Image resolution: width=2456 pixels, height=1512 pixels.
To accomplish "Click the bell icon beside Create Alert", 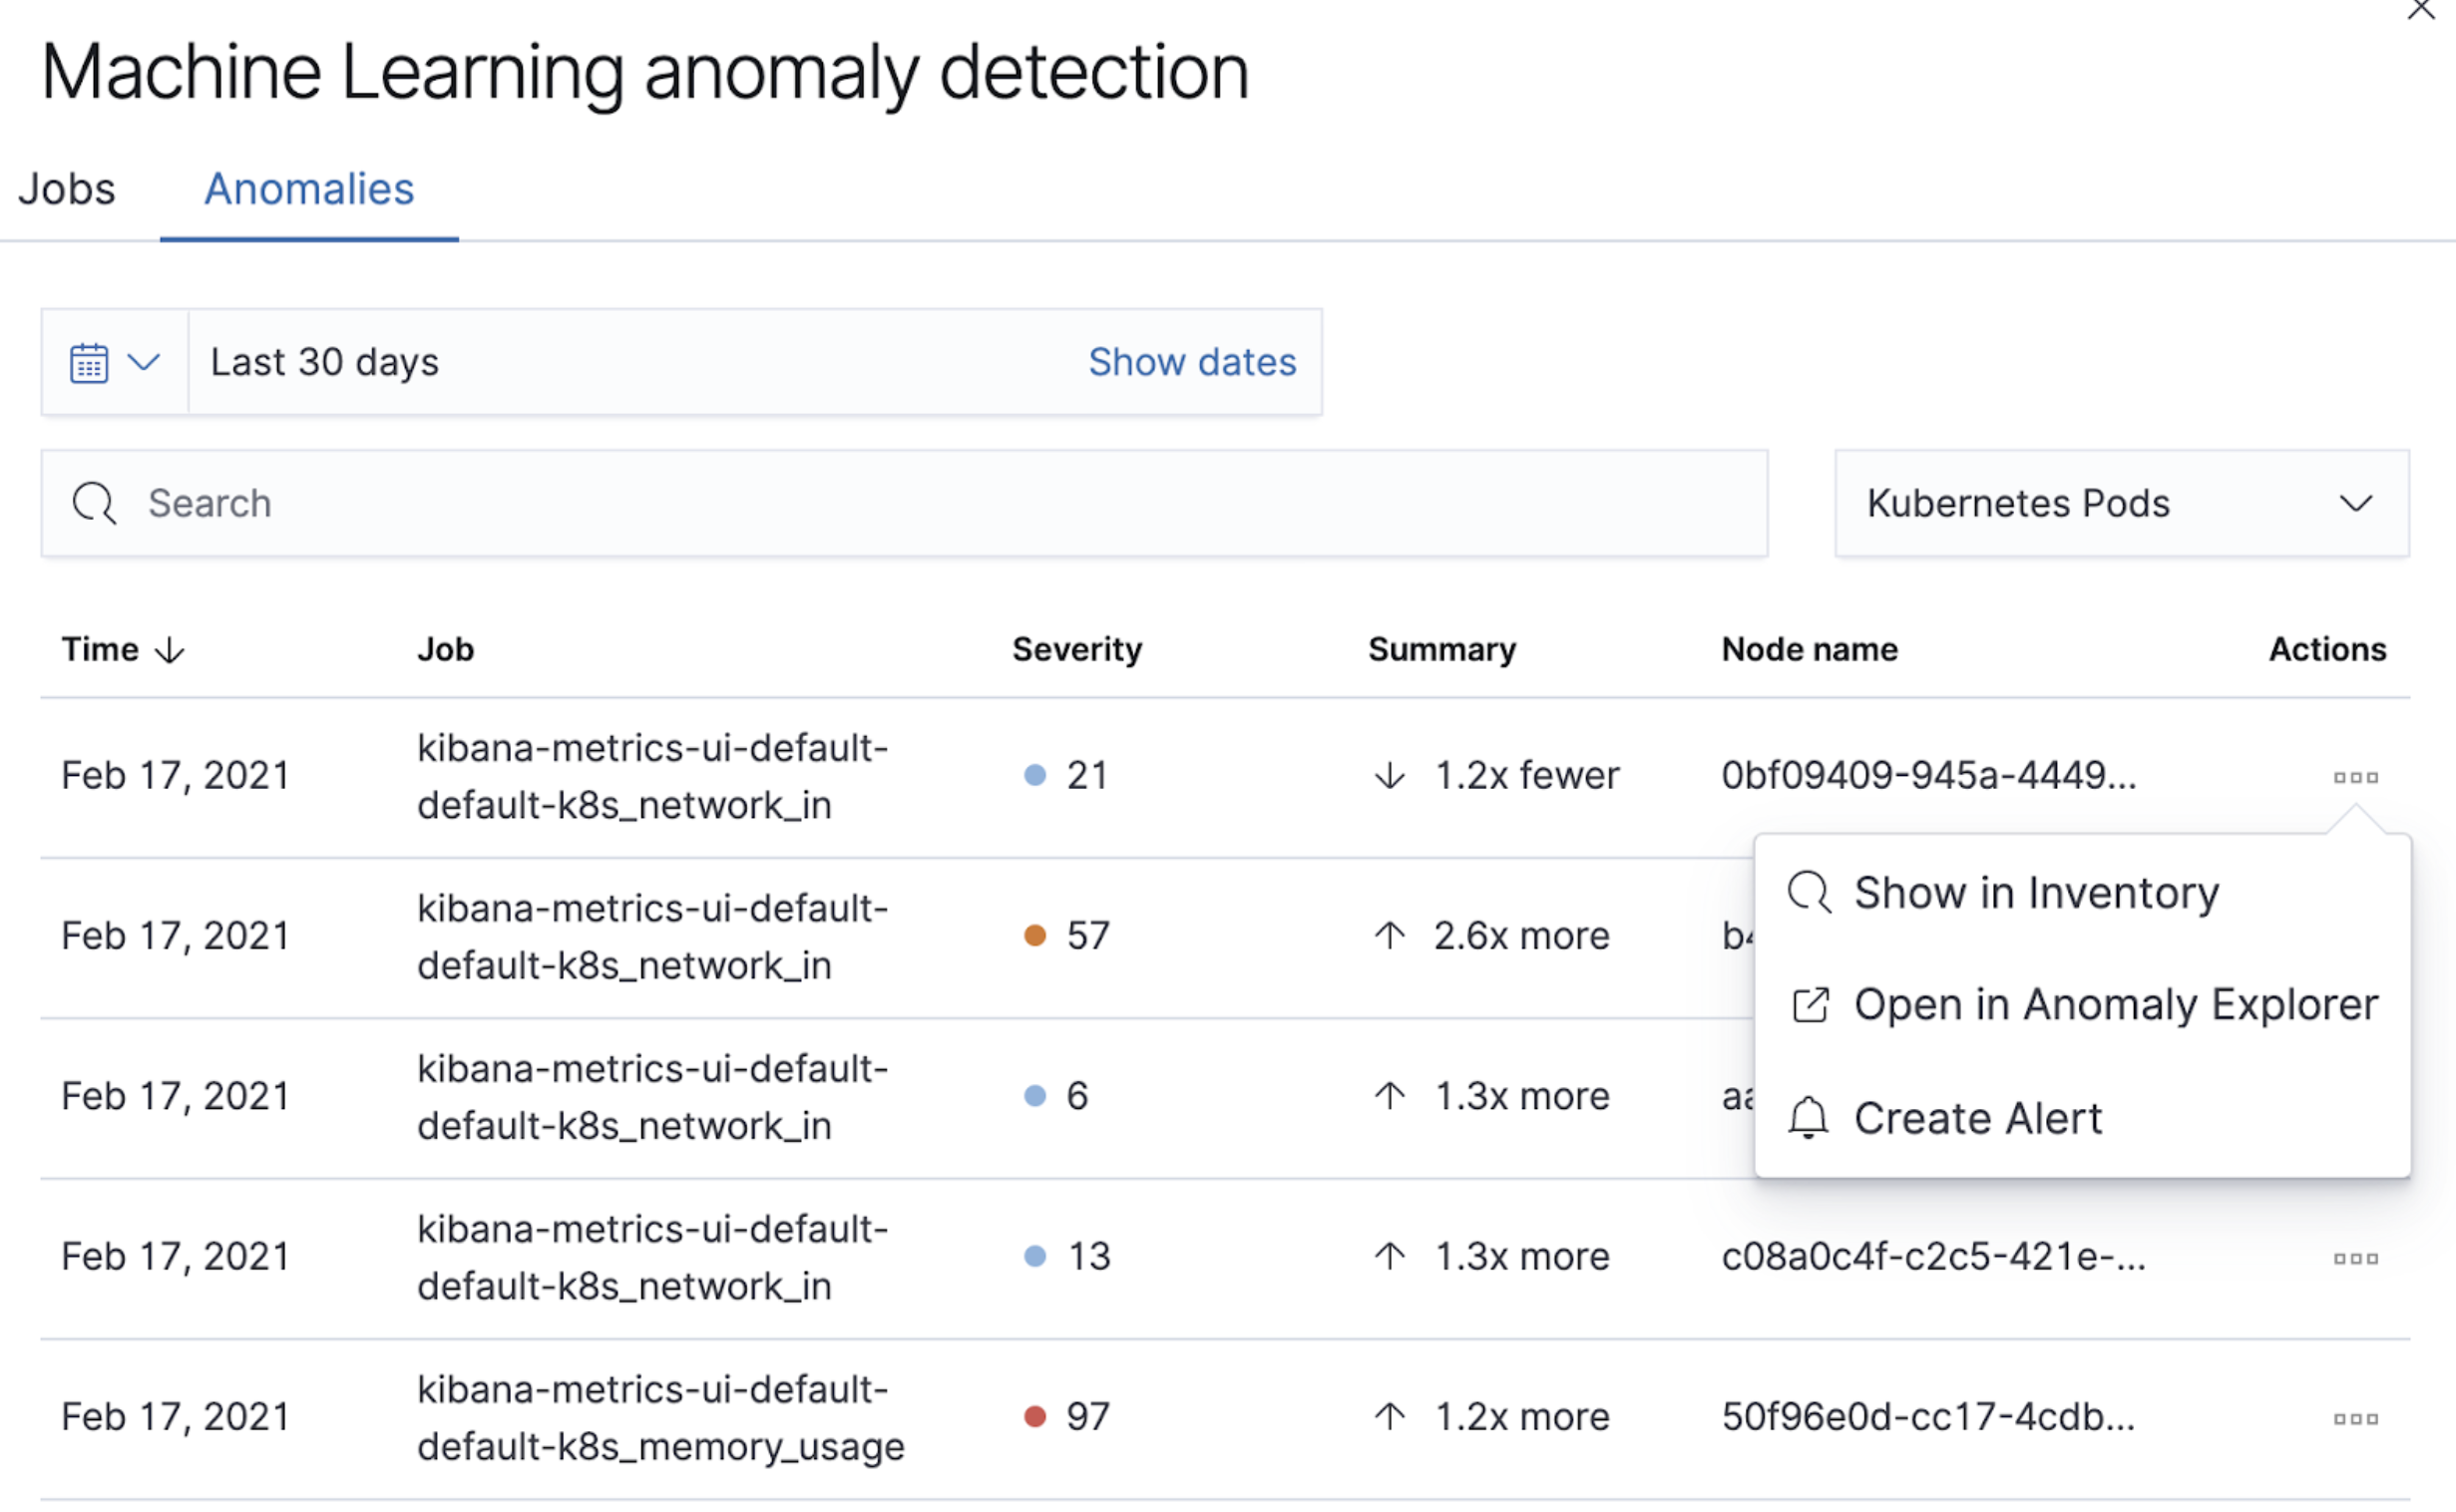I will point(1810,1118).
